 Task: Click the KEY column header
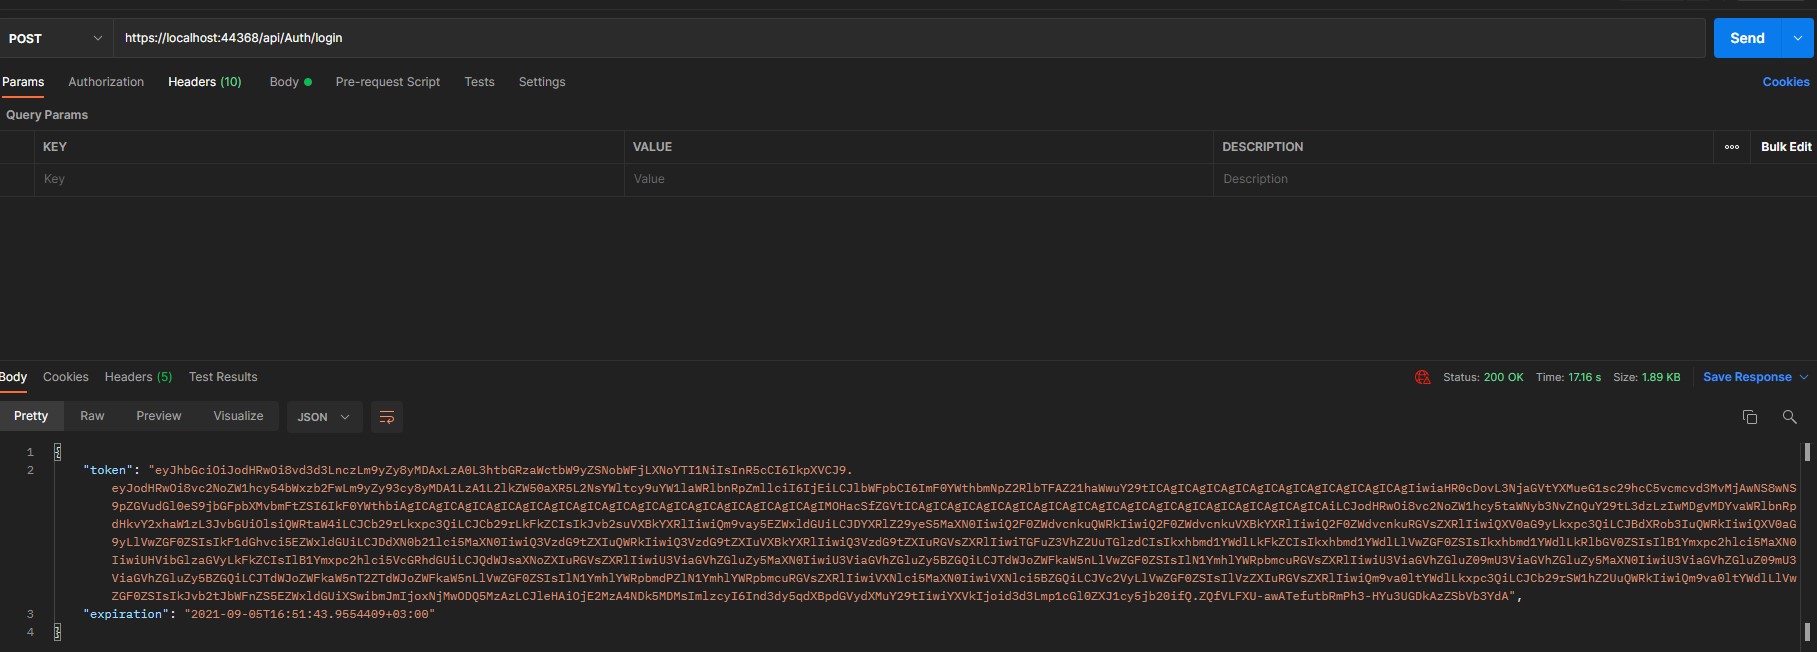55,147
